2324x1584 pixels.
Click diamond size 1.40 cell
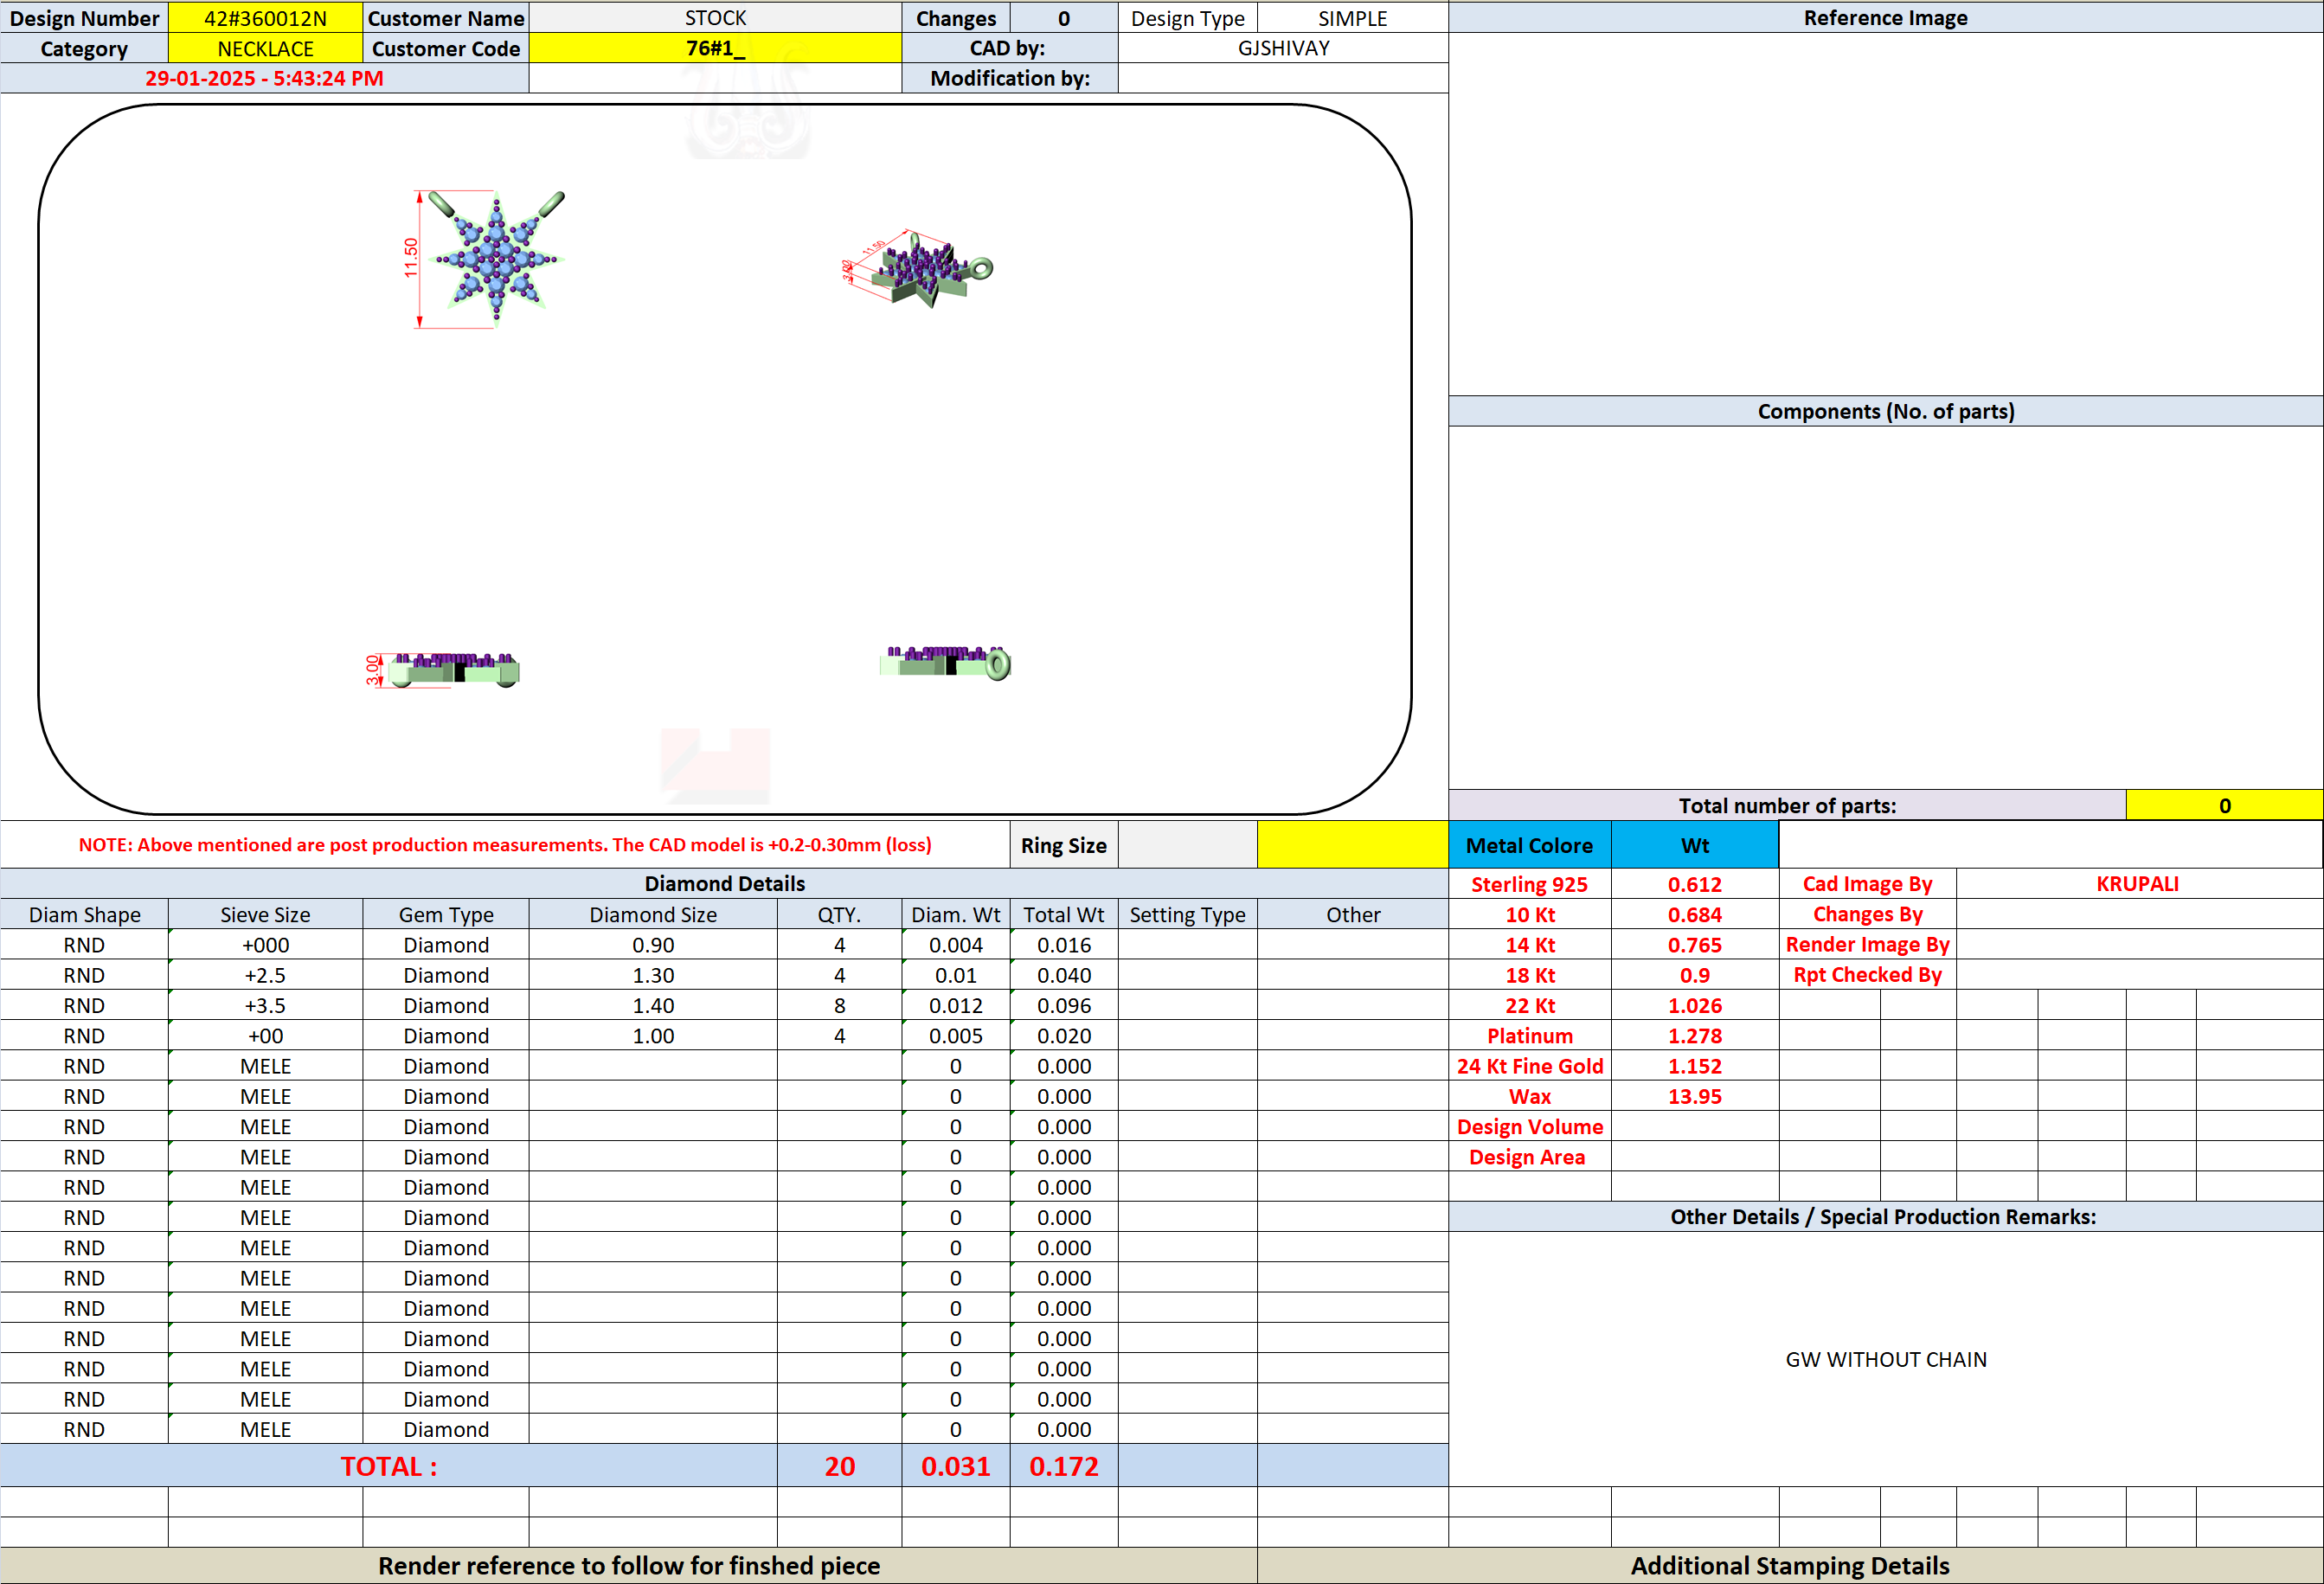(x=653, y=1005)
